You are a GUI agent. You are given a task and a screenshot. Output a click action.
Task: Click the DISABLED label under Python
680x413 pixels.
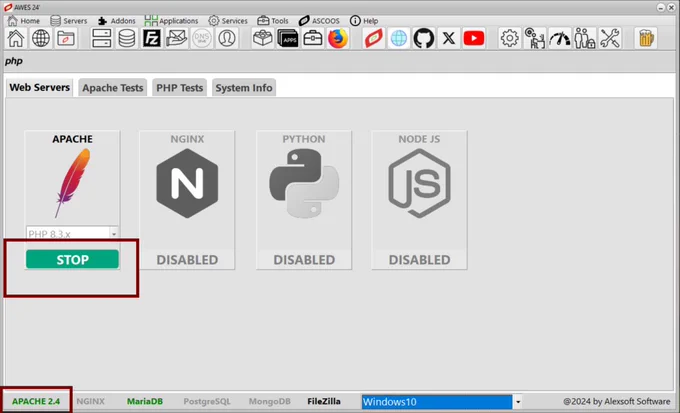(x=304, y=260)
